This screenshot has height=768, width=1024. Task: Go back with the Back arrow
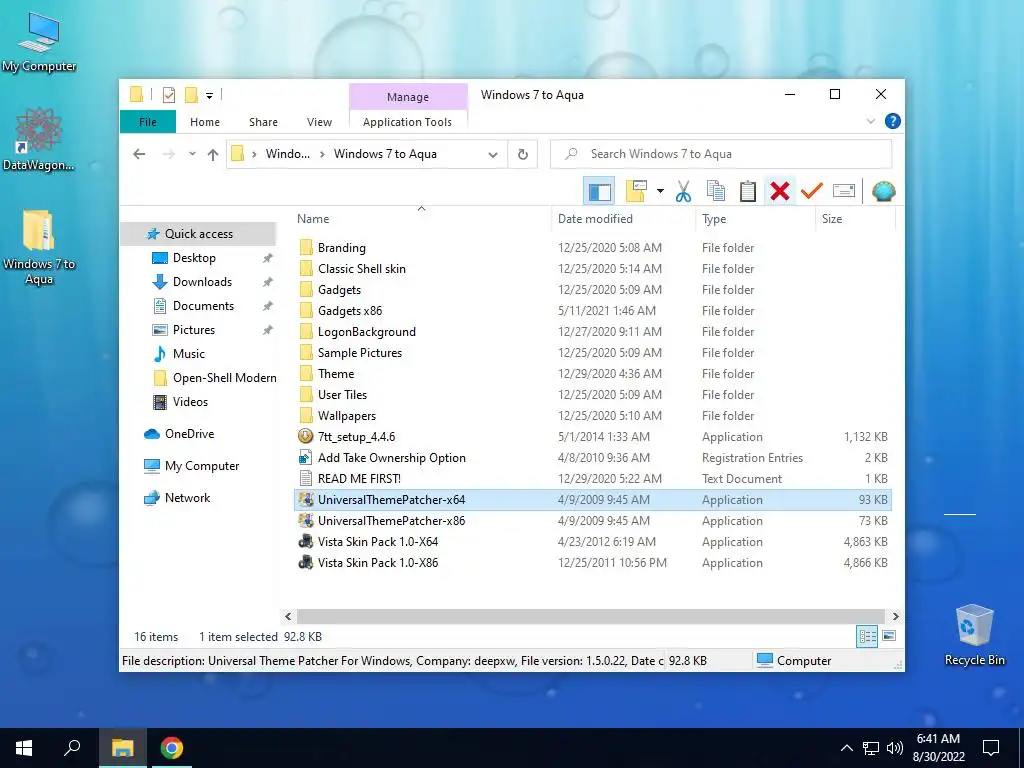coord(139,154)
